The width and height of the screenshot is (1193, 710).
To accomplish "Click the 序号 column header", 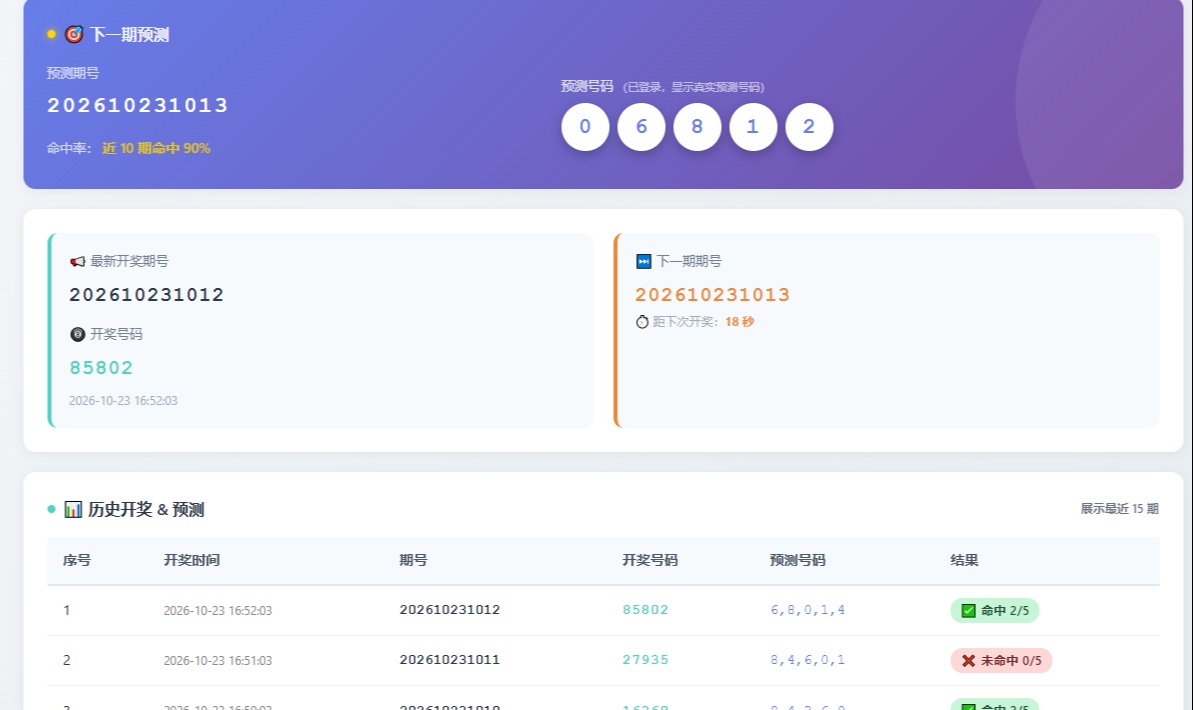I will point(77,560).
